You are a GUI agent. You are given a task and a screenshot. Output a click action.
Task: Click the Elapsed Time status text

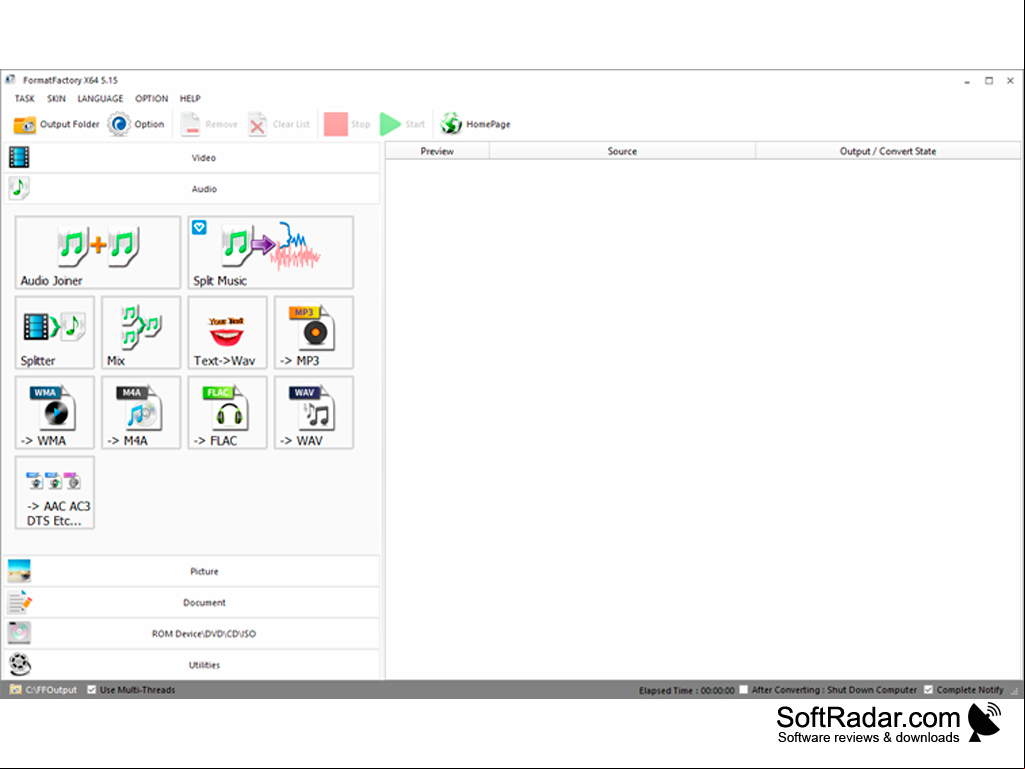pos(686,691)
